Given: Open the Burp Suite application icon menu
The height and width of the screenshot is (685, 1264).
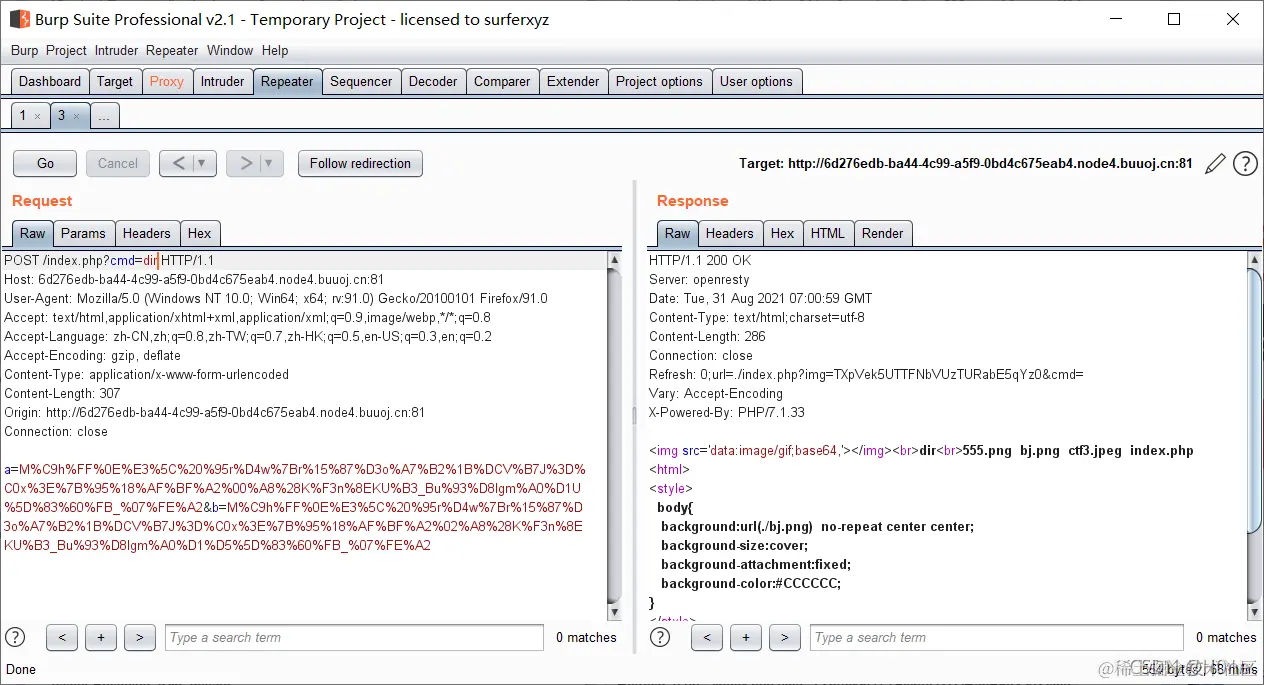Looking at the screenshot, I should 19,19.
